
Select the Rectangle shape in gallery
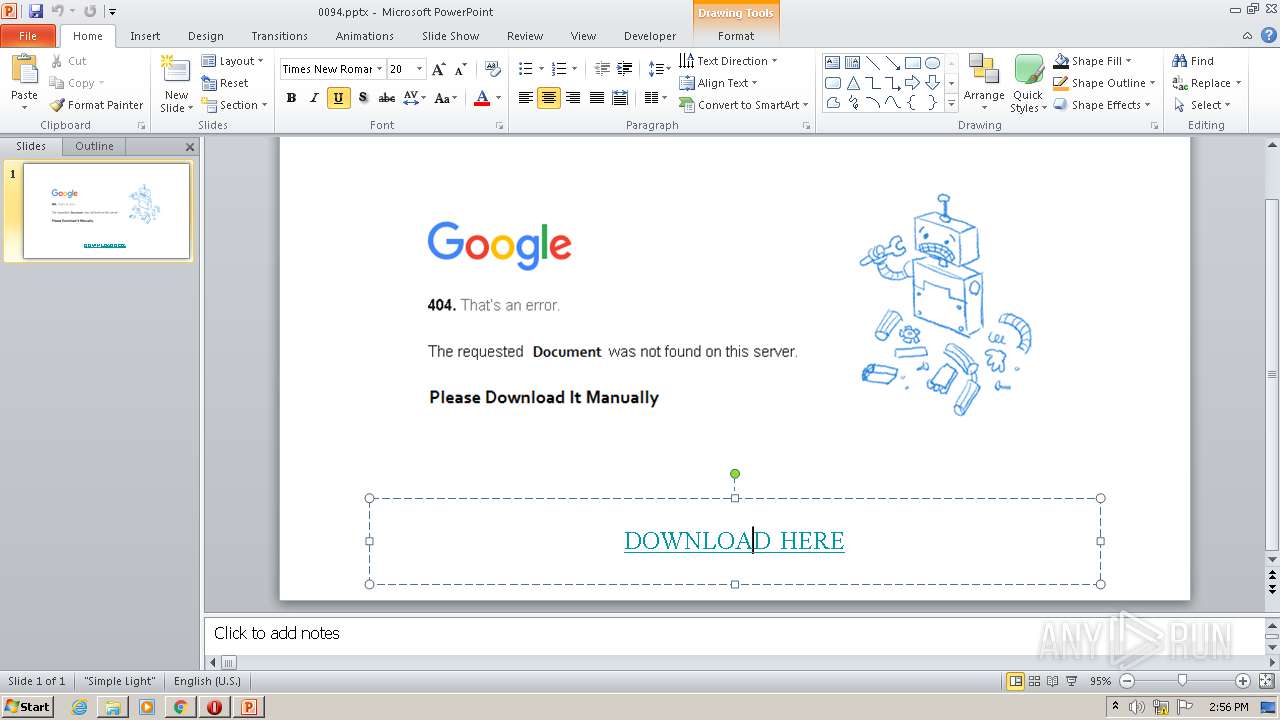tap(912, 63)
